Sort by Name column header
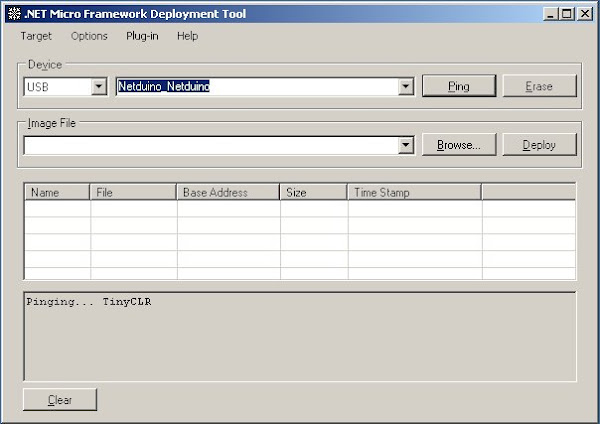 click(57, 192)
